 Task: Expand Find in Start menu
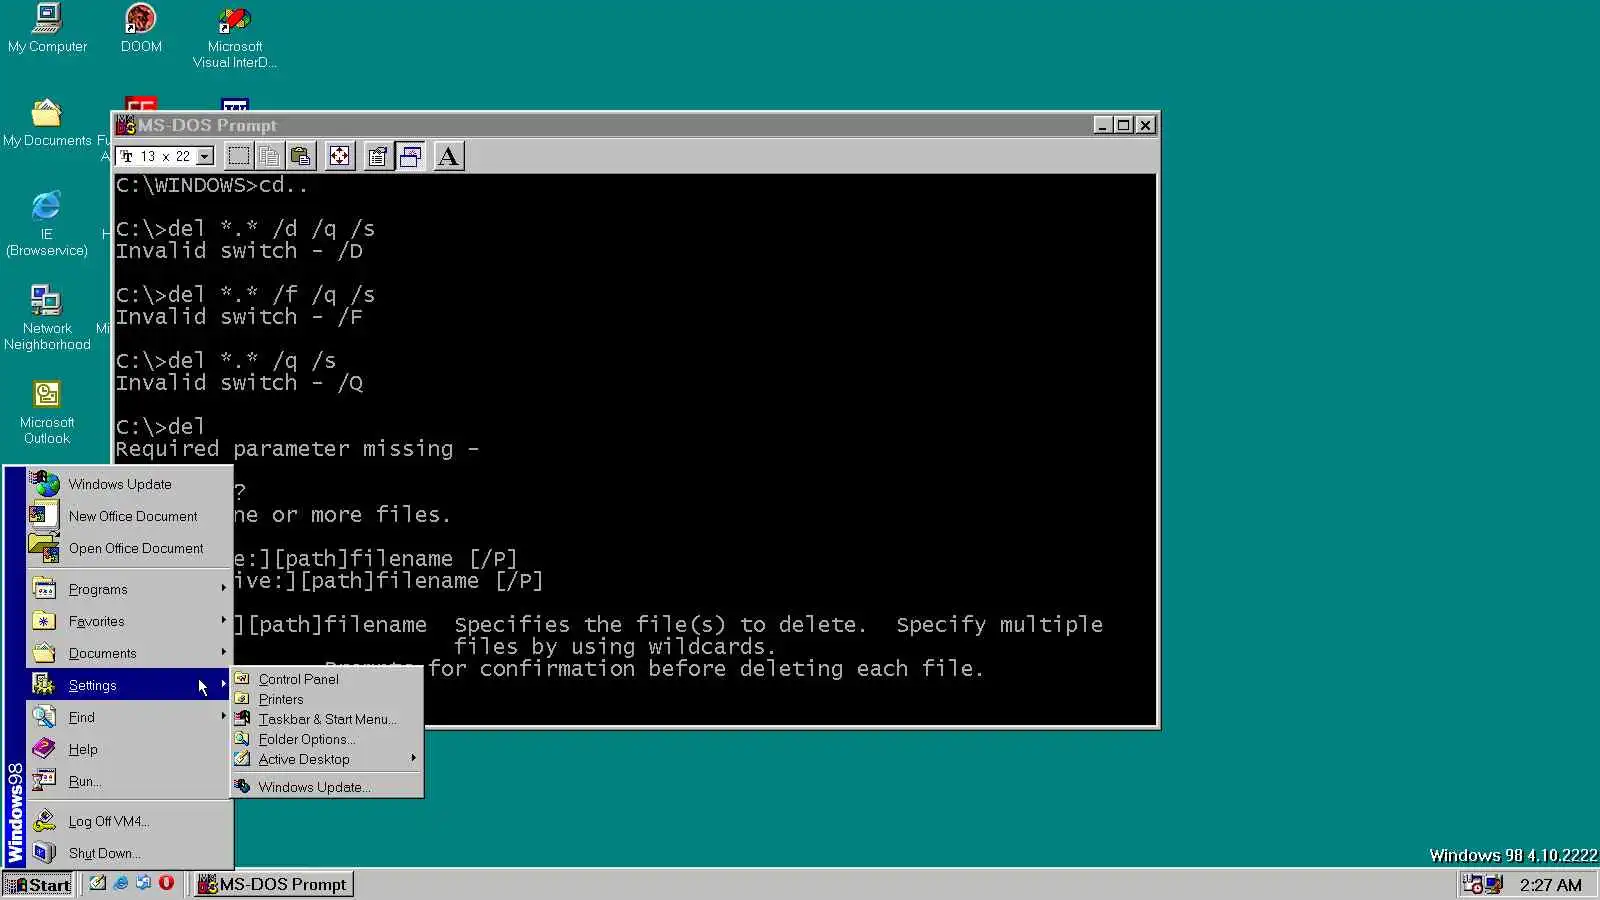(x=129, y=717)
